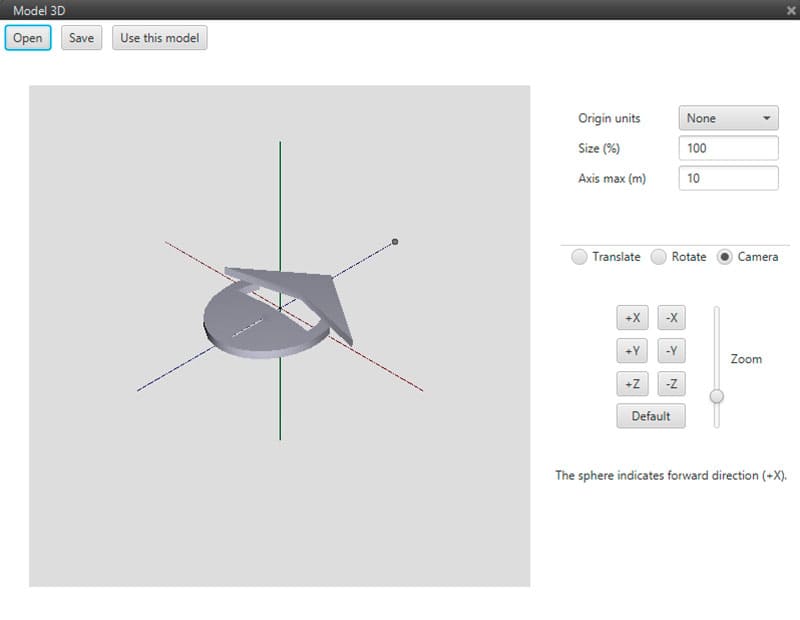800x620 pixels.
Task: Set camera view to -Z
Action: pyautogui.click(x=671, y=384)
